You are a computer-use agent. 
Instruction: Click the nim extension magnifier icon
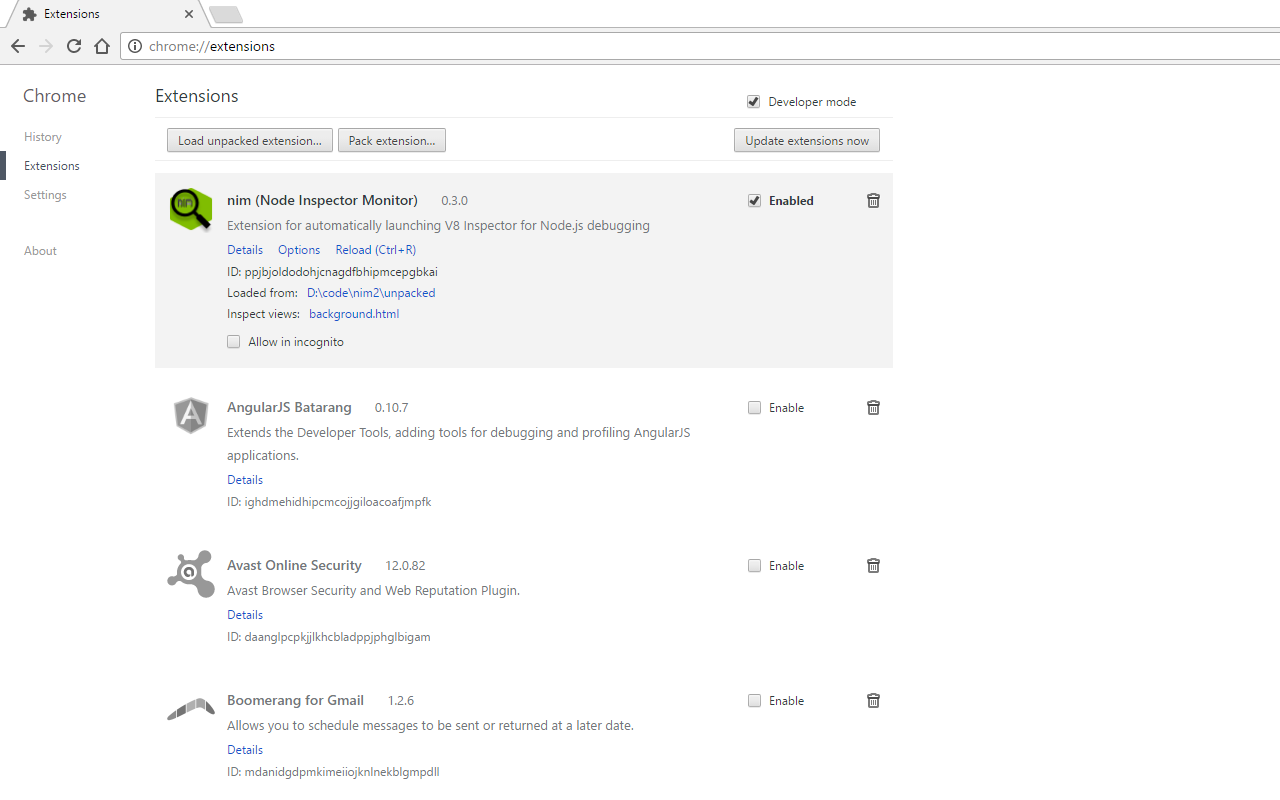pos(190,209)
